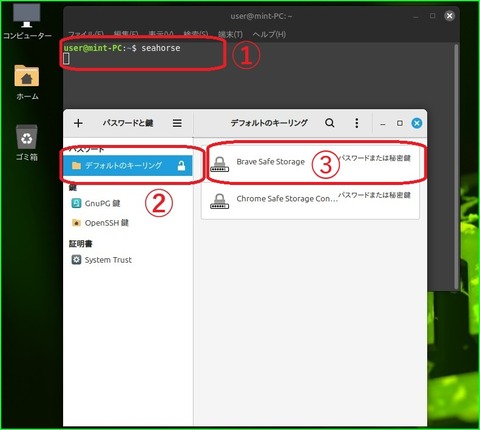
Task: Click the terminal command line with seahorse
Action: click(x=122, y=48)
